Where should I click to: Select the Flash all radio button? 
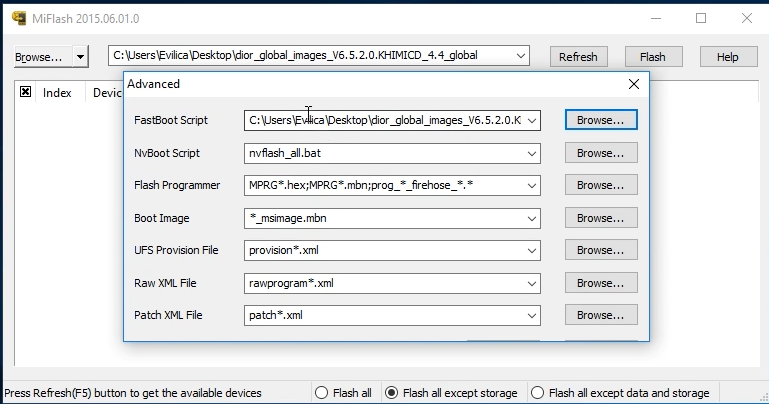pos(321,393)
